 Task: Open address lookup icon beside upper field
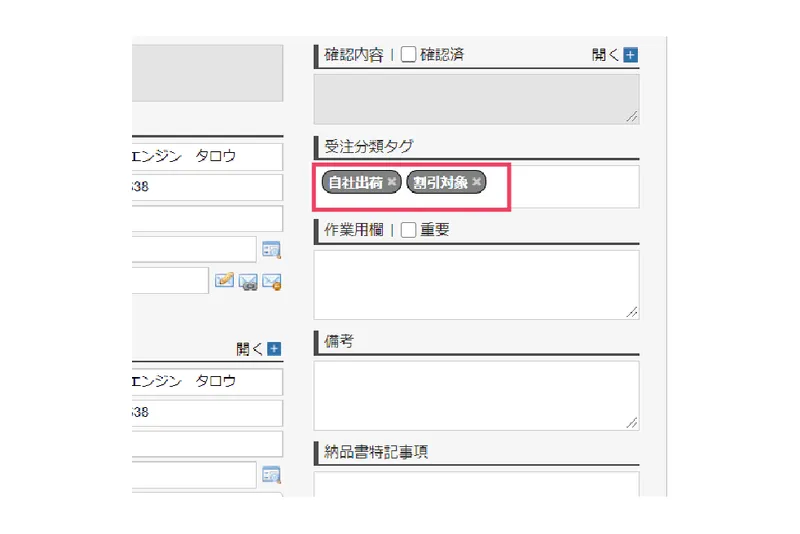point(271,249)
